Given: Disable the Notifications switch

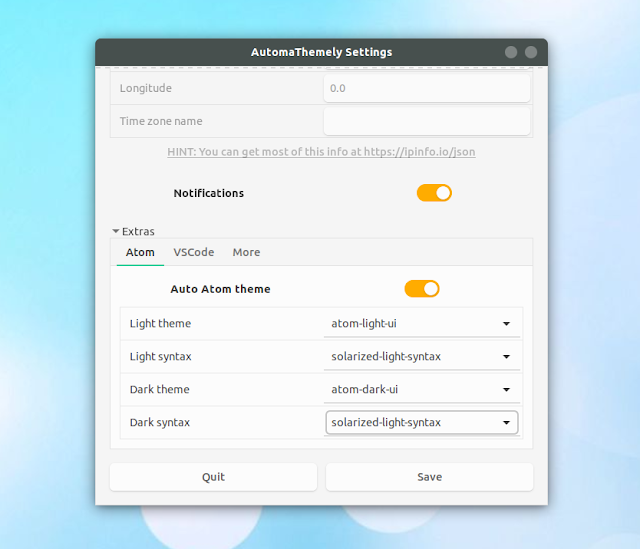Looking at the screenshot, I should click(x=434, y=193).
